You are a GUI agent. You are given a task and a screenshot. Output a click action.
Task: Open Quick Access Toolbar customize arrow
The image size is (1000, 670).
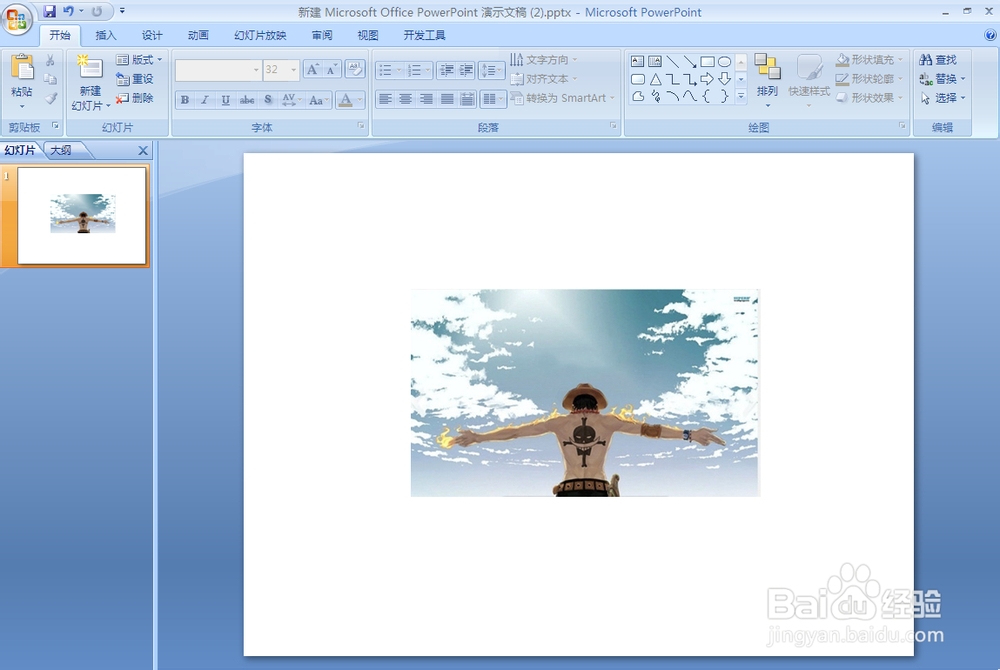pyautogui.click(x=122, y=11)
